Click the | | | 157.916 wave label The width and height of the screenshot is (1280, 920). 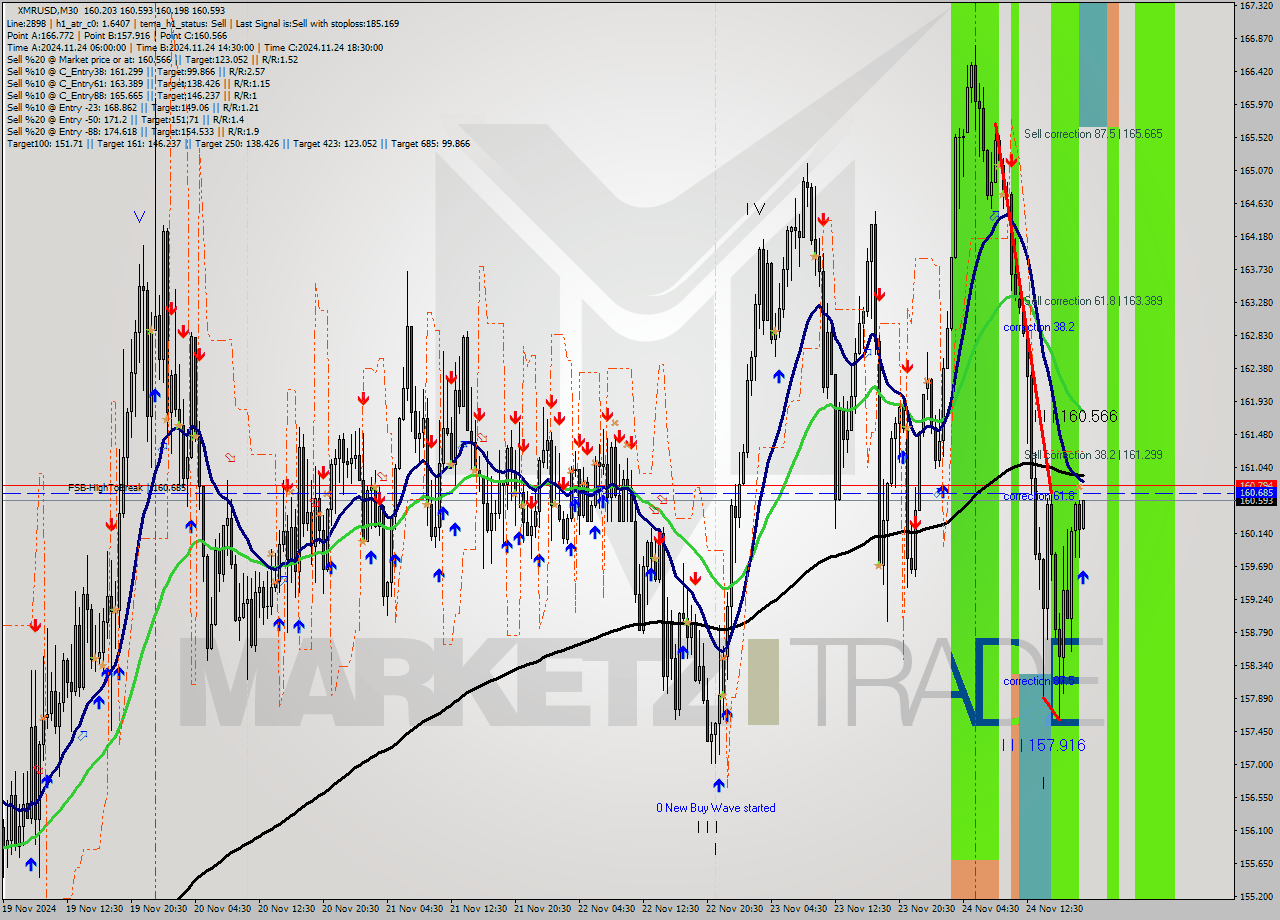coord(1043,745)
